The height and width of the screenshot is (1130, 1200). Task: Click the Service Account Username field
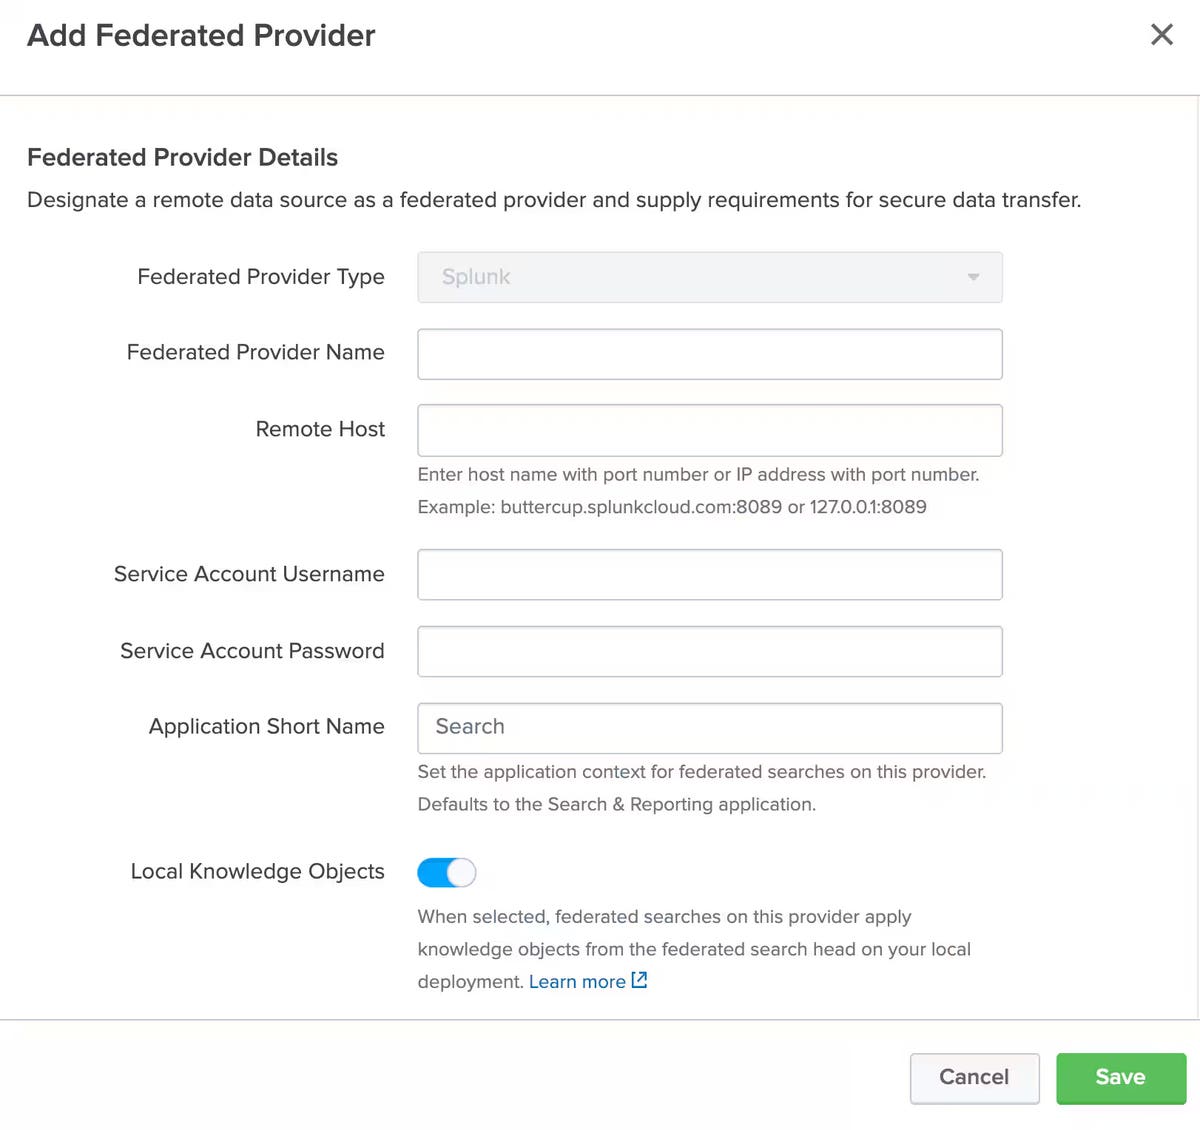709,575
